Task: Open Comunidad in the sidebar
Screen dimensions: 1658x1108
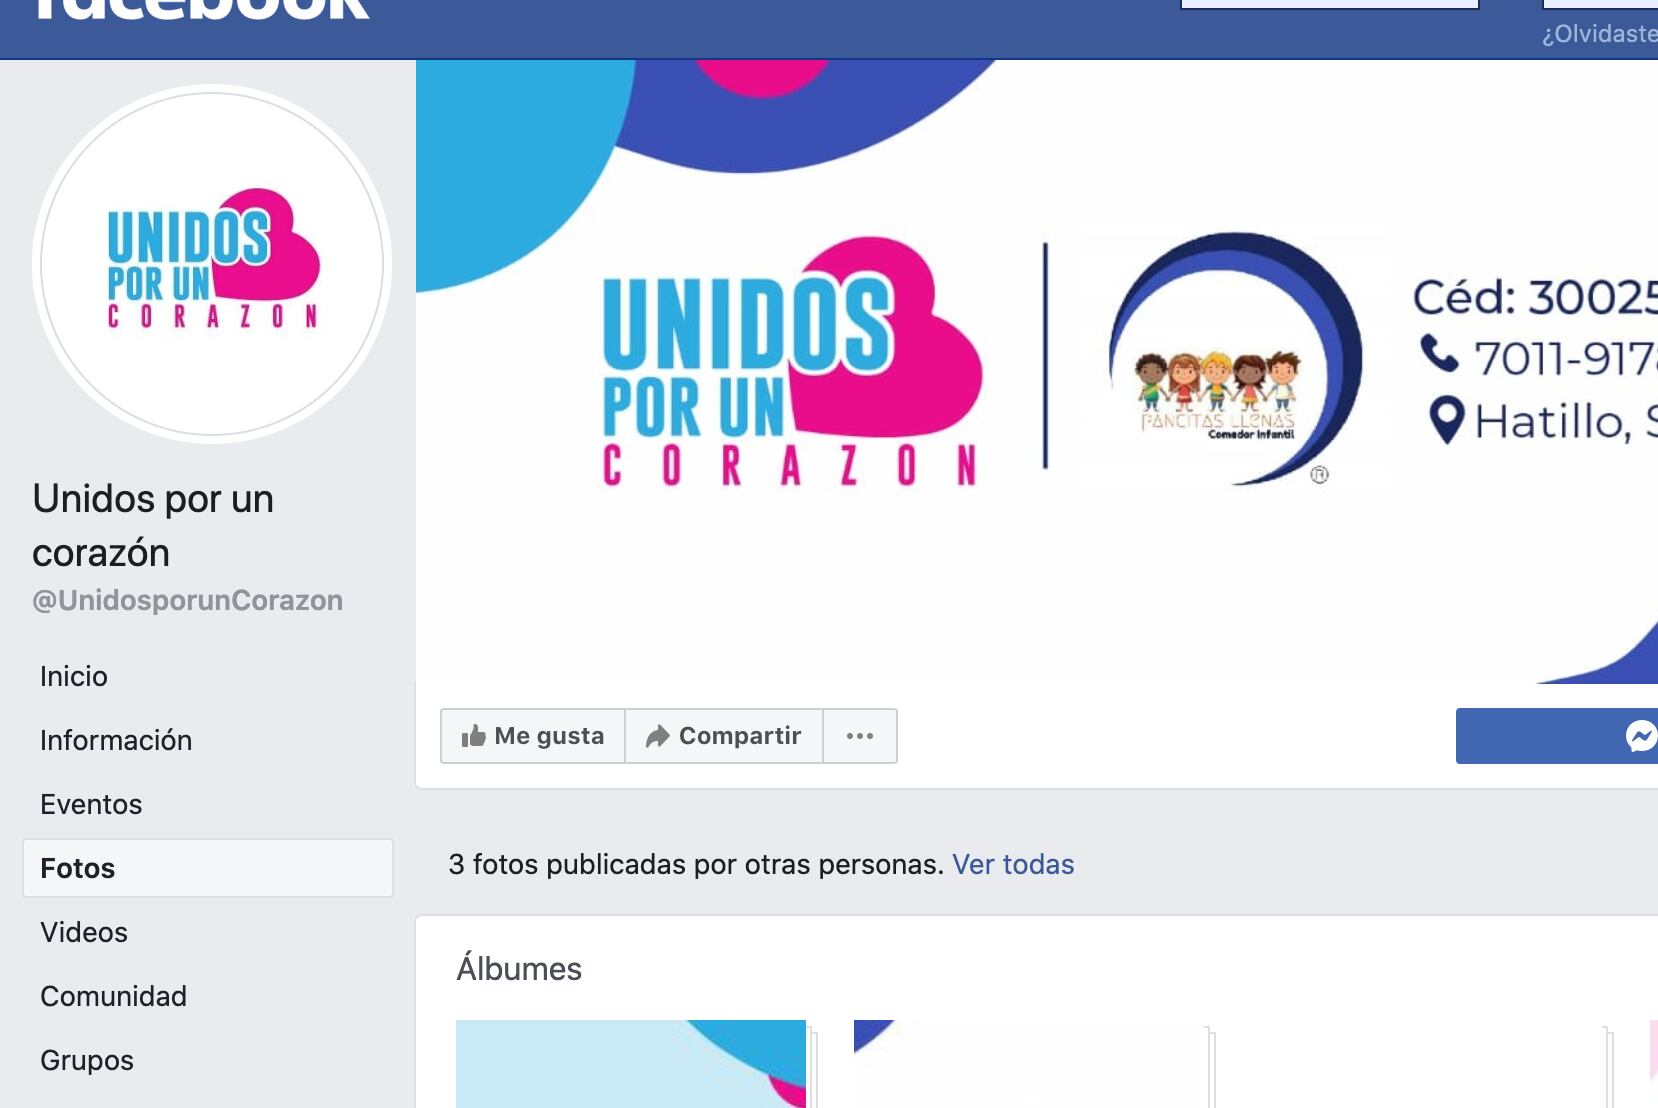Action: pos(113,996)
